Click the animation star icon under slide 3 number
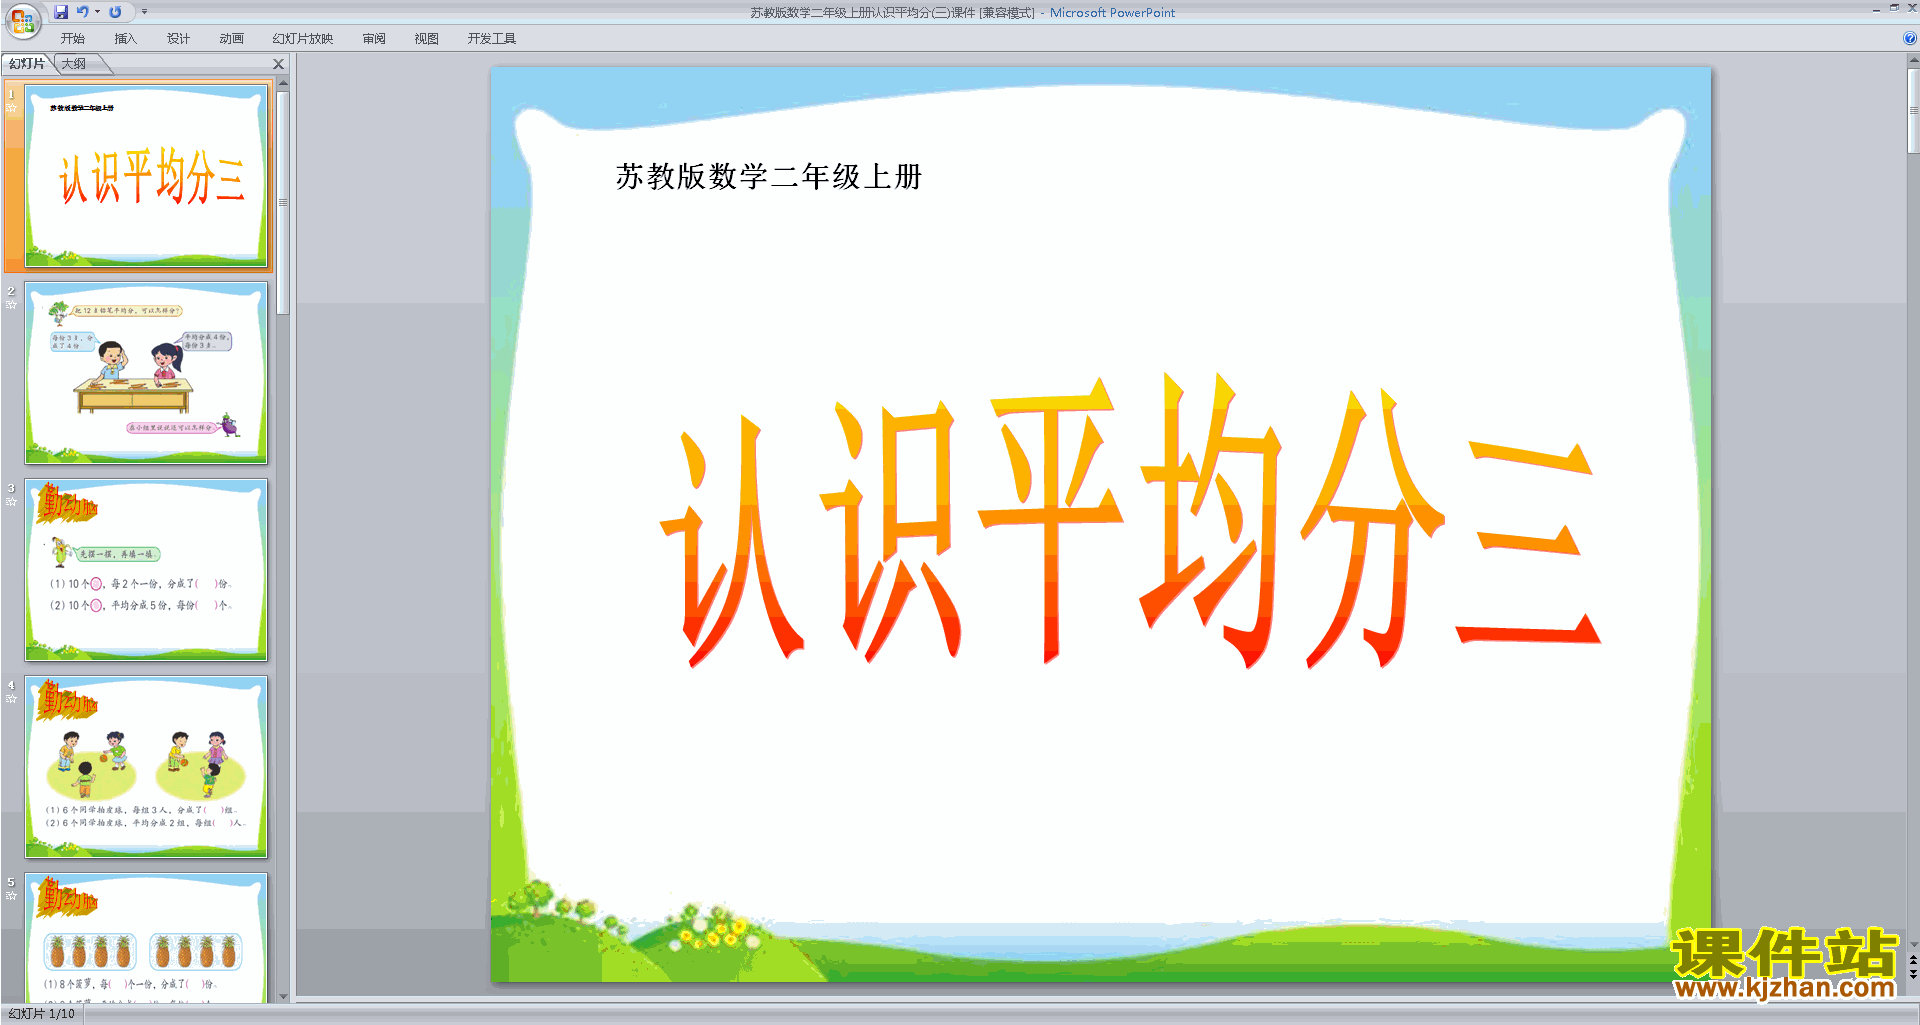 [11, 501]
